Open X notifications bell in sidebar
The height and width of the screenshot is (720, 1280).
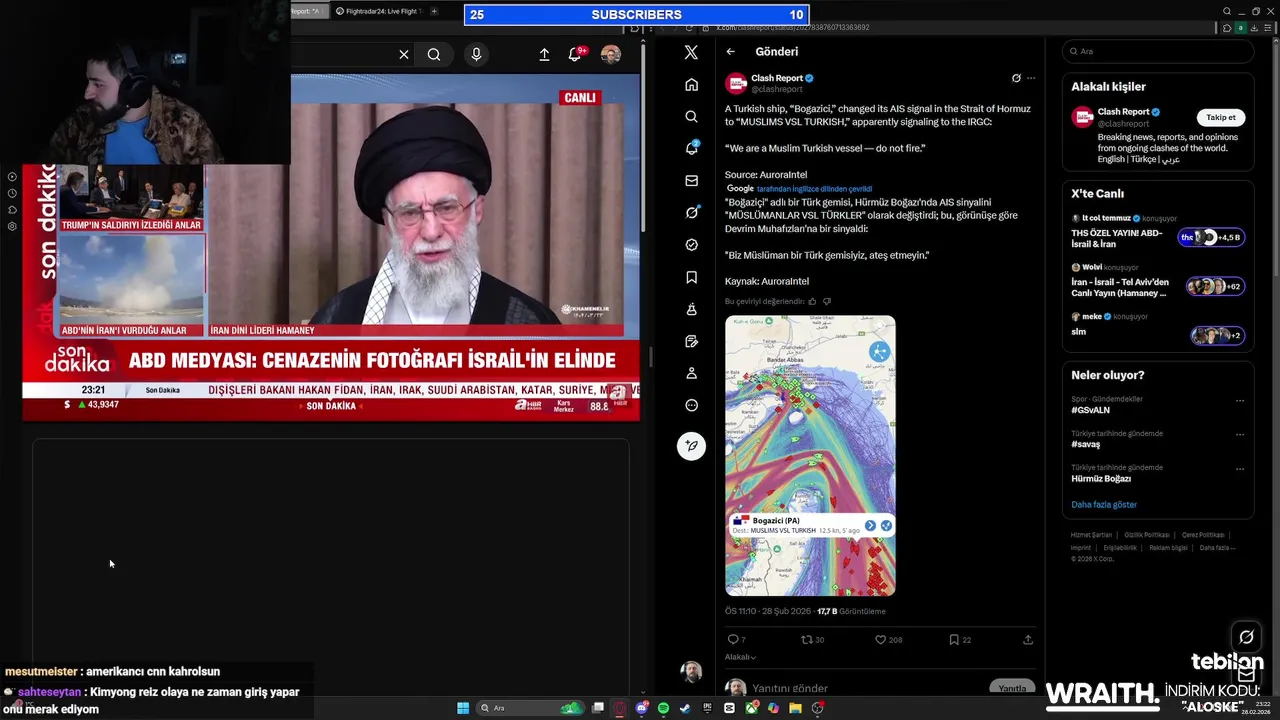coord(691,148)
